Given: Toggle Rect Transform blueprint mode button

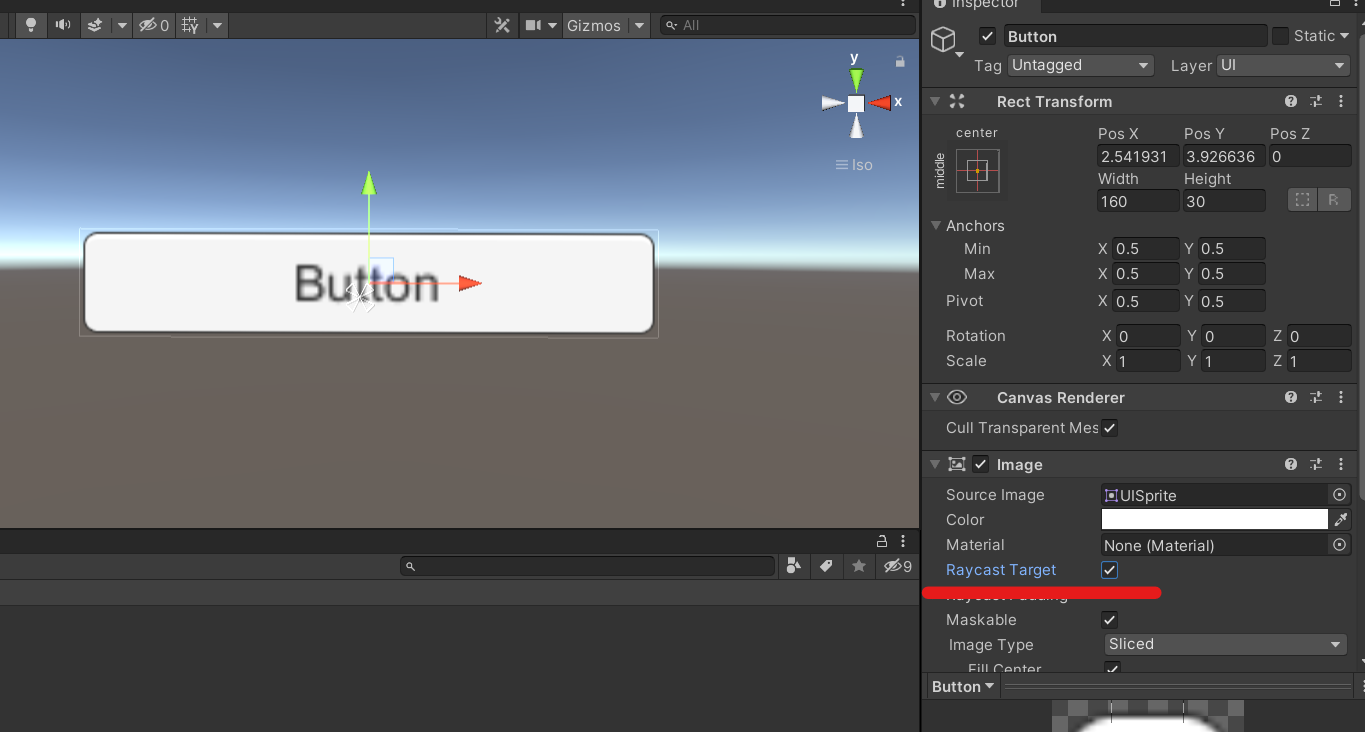Looking at the screenshot, I should [1302, 200].
